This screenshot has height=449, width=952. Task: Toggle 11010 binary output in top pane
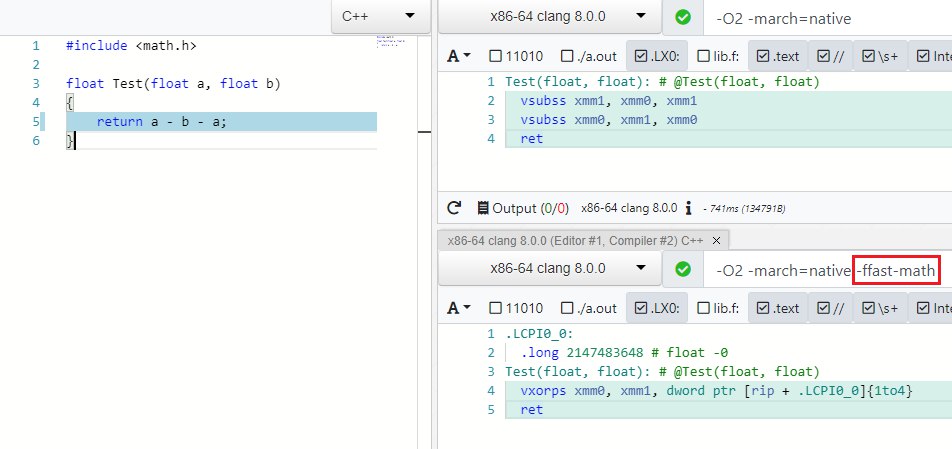tap(516, 56)
